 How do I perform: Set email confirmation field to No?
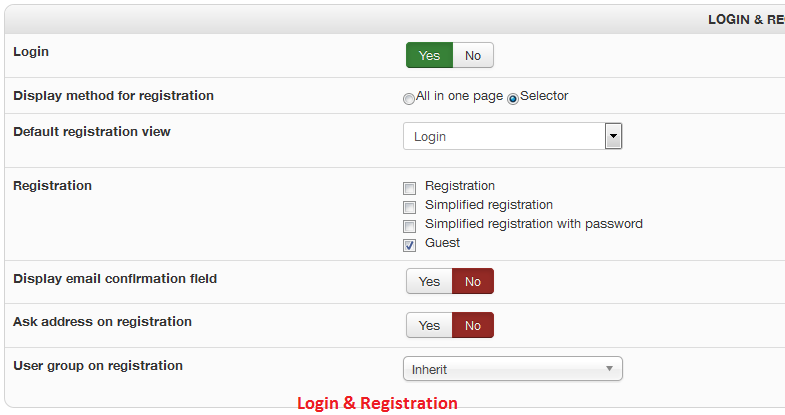pos(473,281)
